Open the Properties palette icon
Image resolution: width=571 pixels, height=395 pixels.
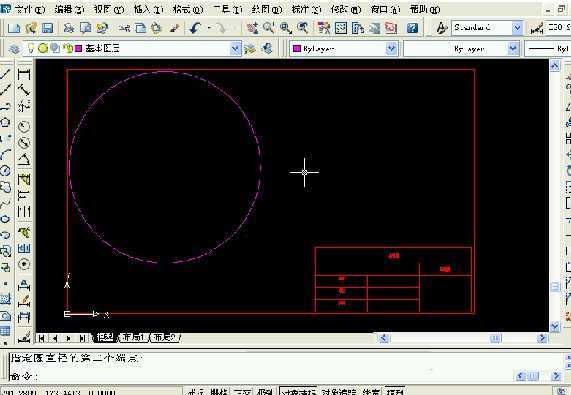point(323,28)
